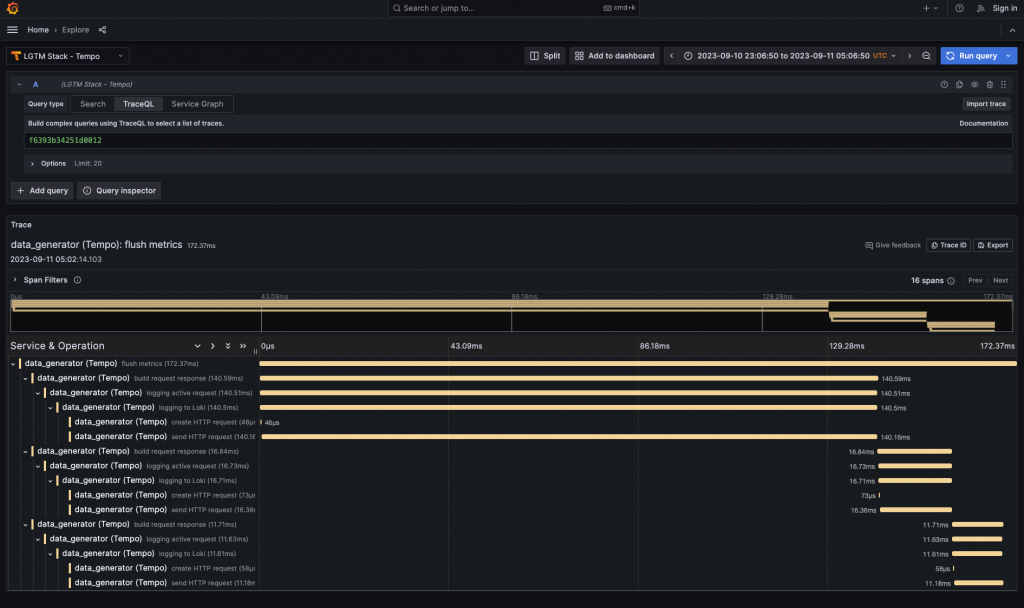1024x608 pixels.
Task: Toggle the hamburger navigation menu
Action: coord(12,30)
